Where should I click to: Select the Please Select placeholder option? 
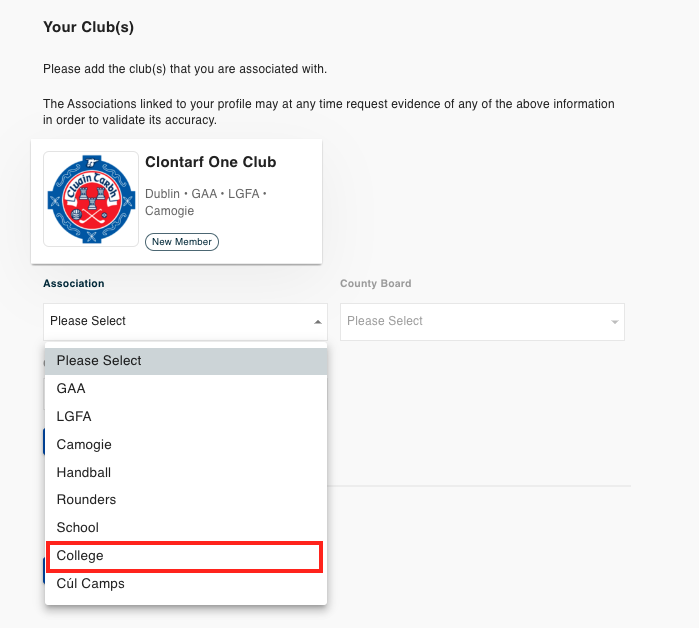[x=186, y=361]
